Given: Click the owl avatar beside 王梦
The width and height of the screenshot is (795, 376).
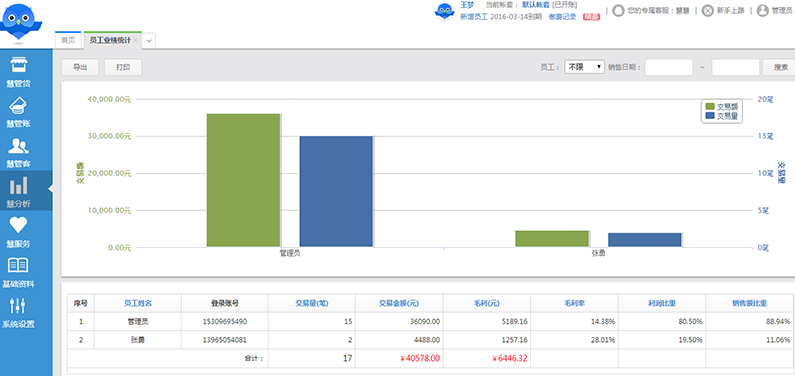Looking at the screenshot, I should tap(445, 12).
